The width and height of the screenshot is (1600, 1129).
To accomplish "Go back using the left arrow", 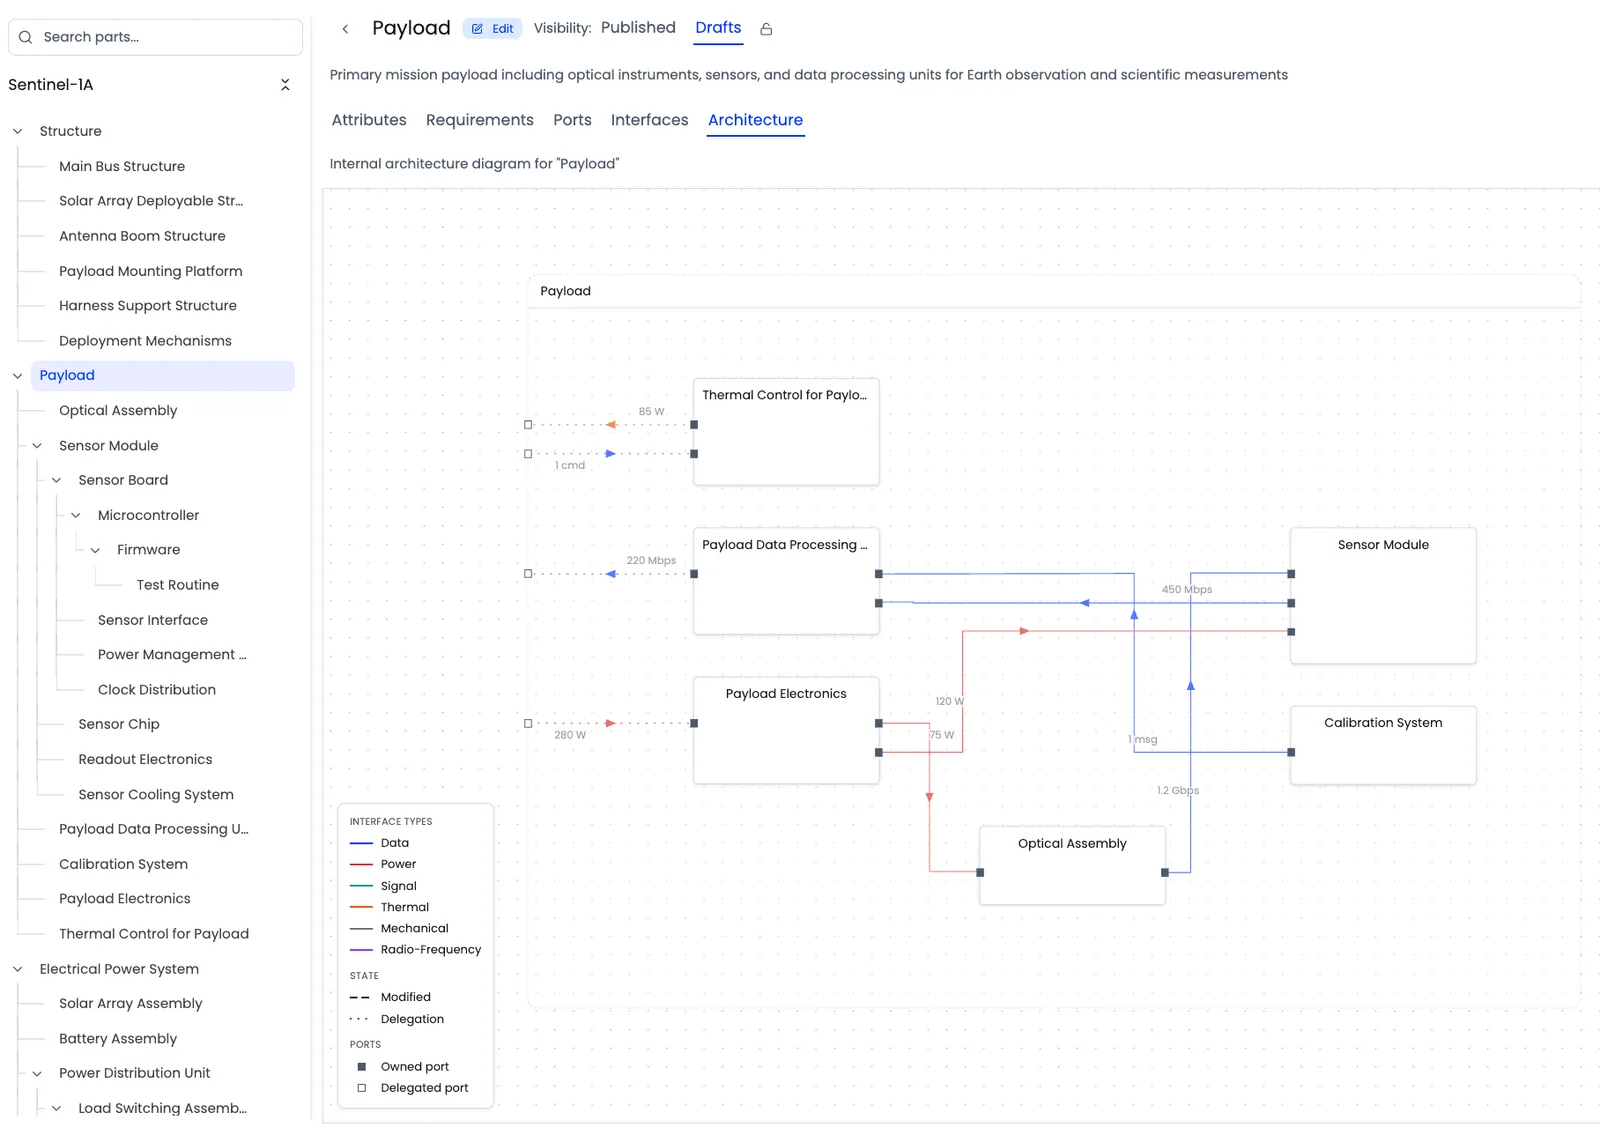I will pos(345,29).
